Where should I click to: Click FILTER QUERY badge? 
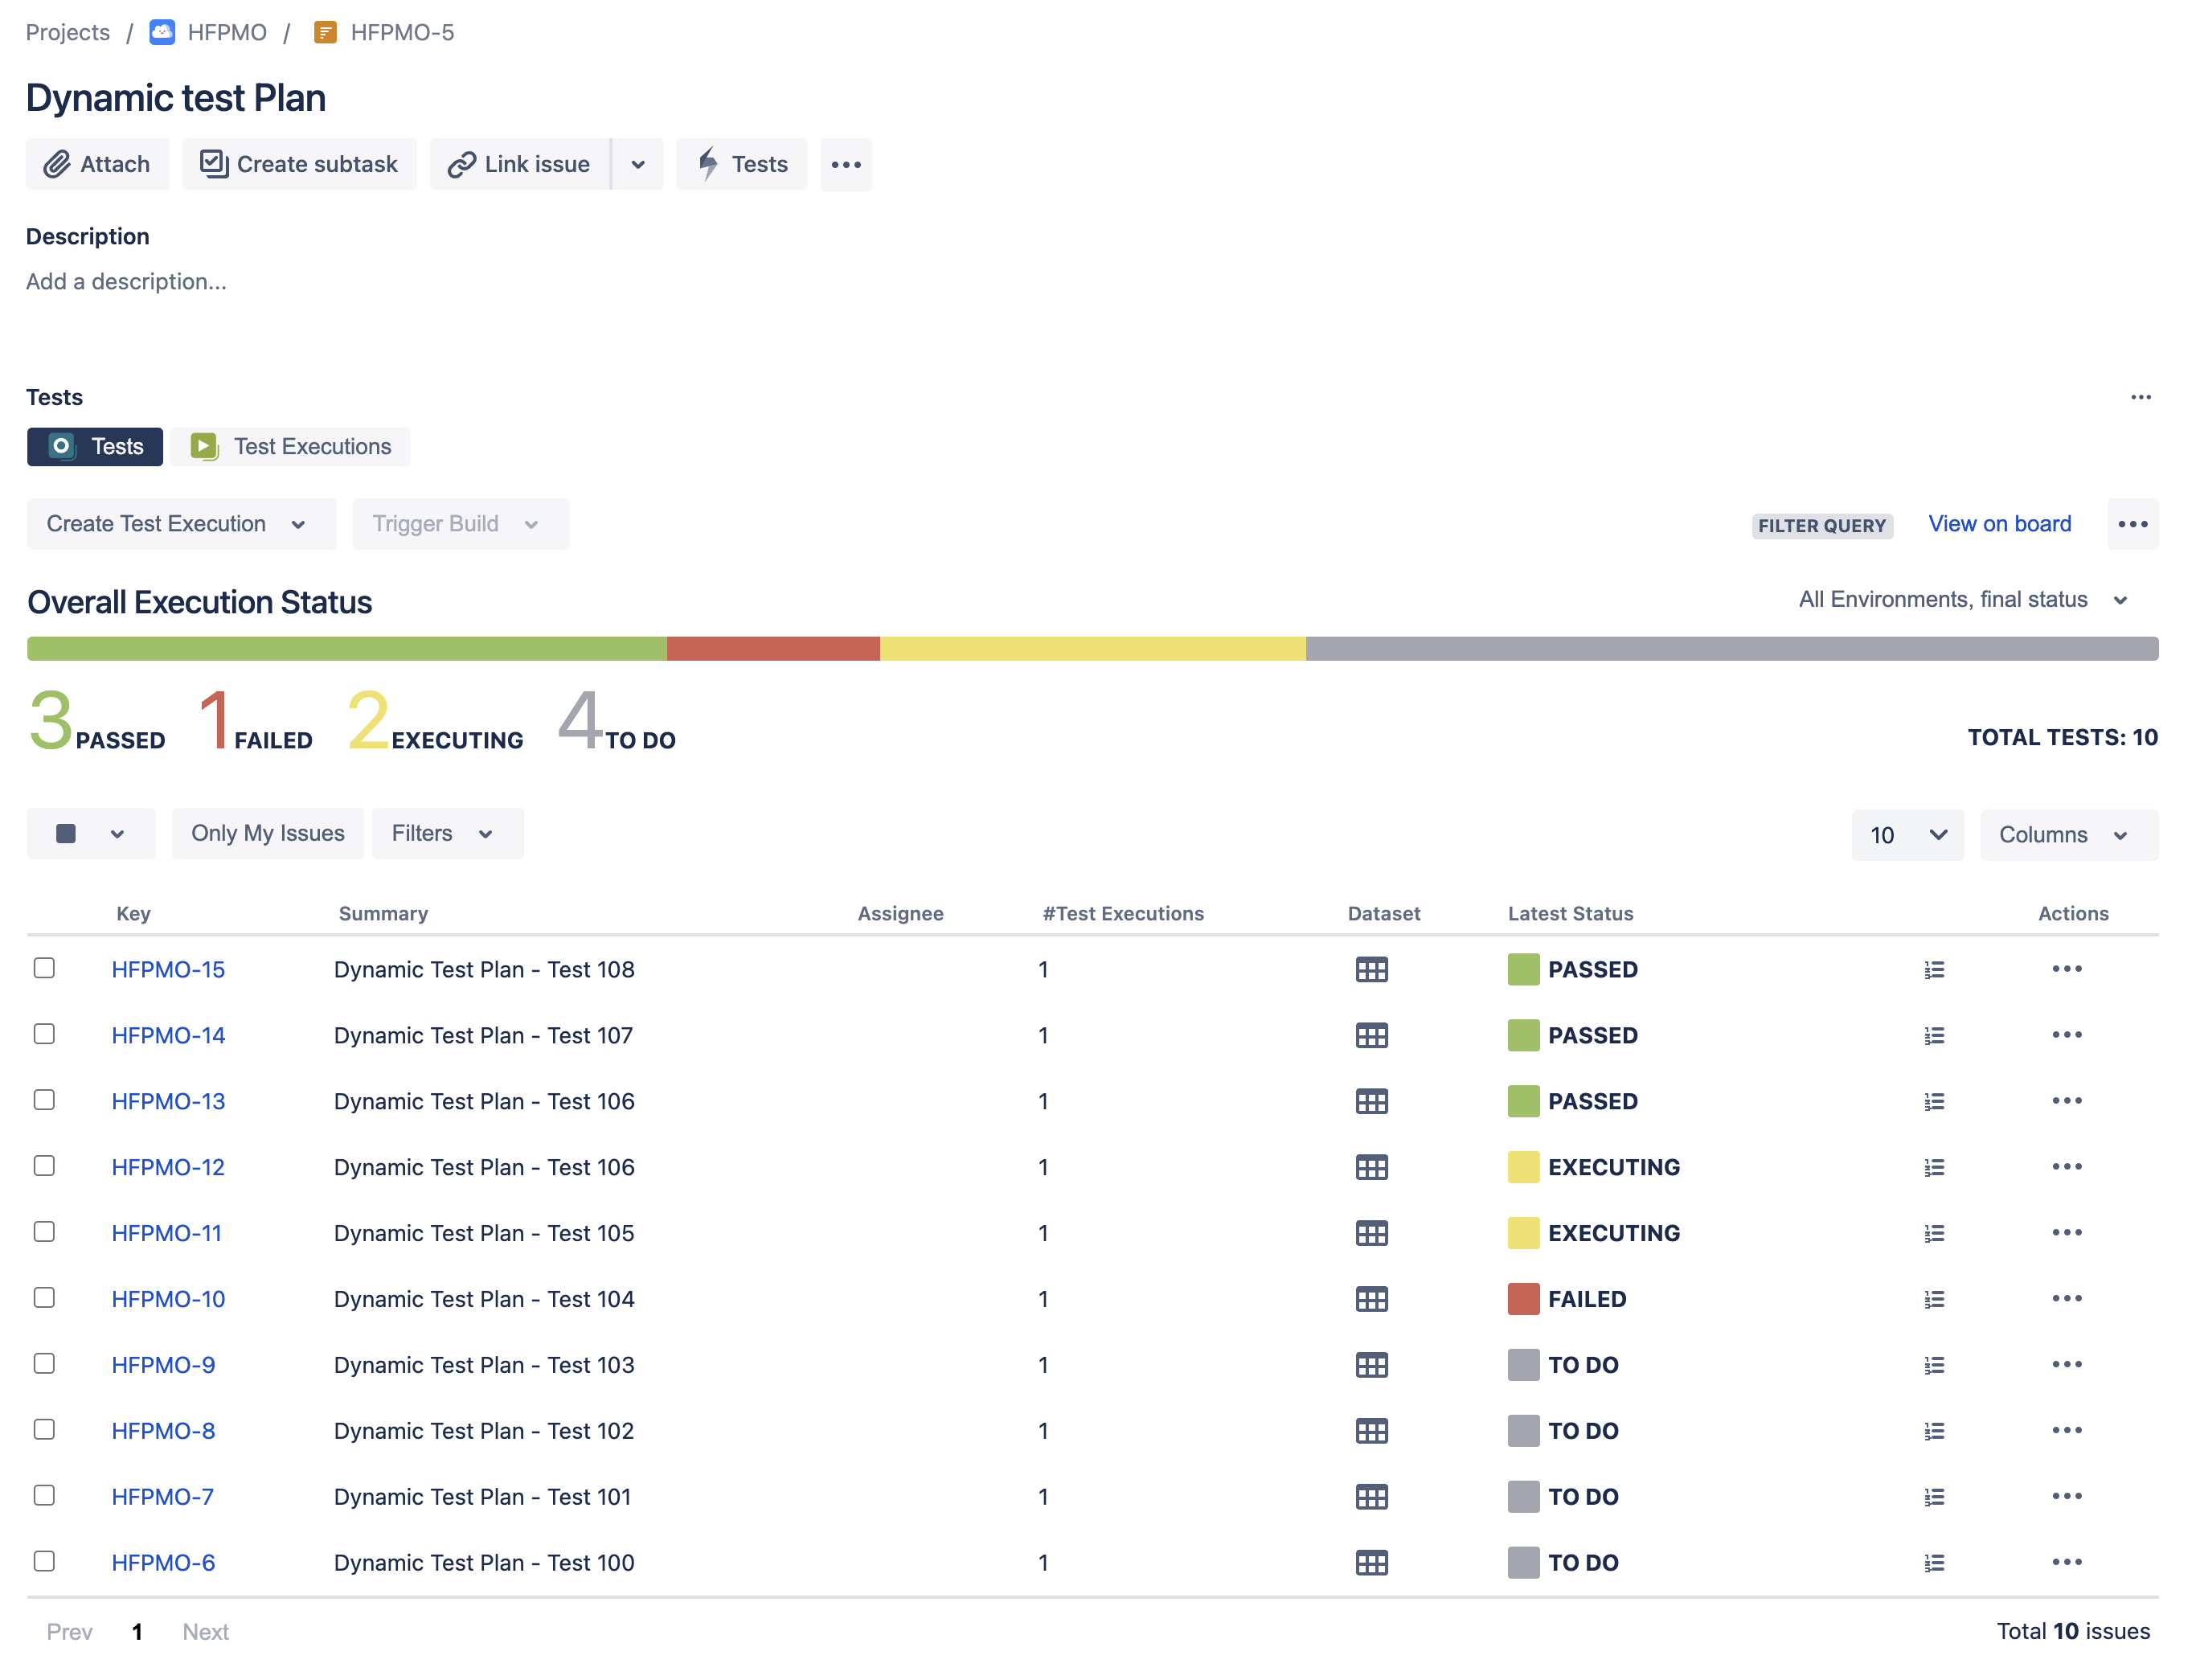[x=1822, y=526]
